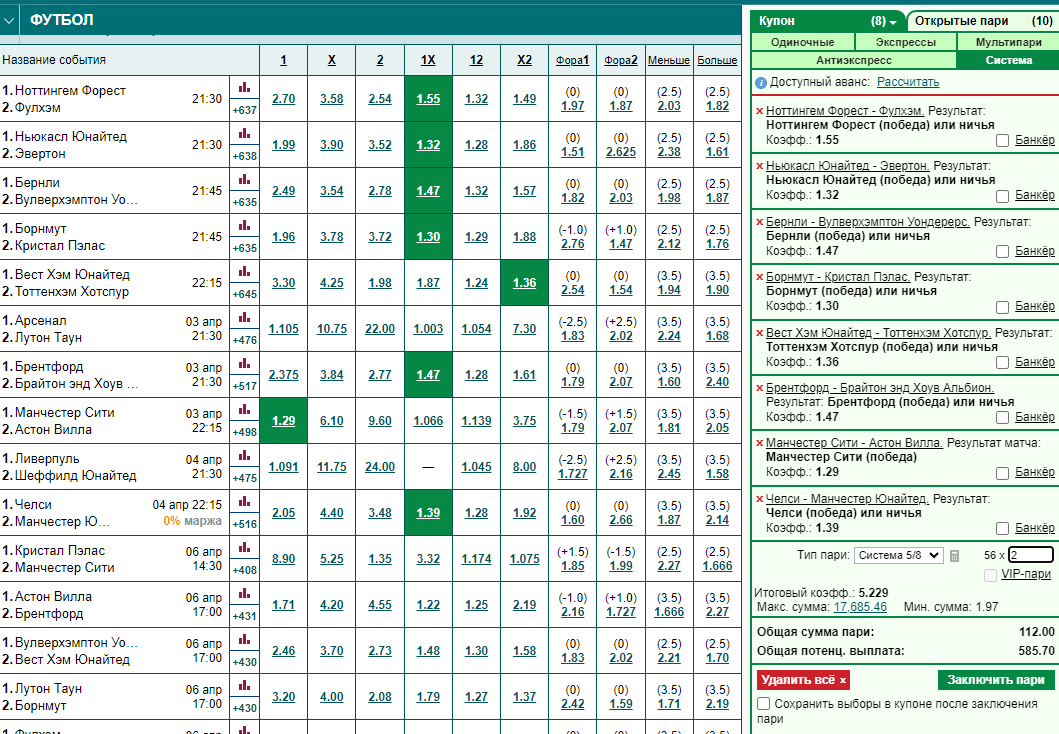The width and height of the screenshot is (1059, 734).
Task: Remove Брентфорд – Брайтон selection from coupon
Action: pyautogui.click(x=760, y=388)
